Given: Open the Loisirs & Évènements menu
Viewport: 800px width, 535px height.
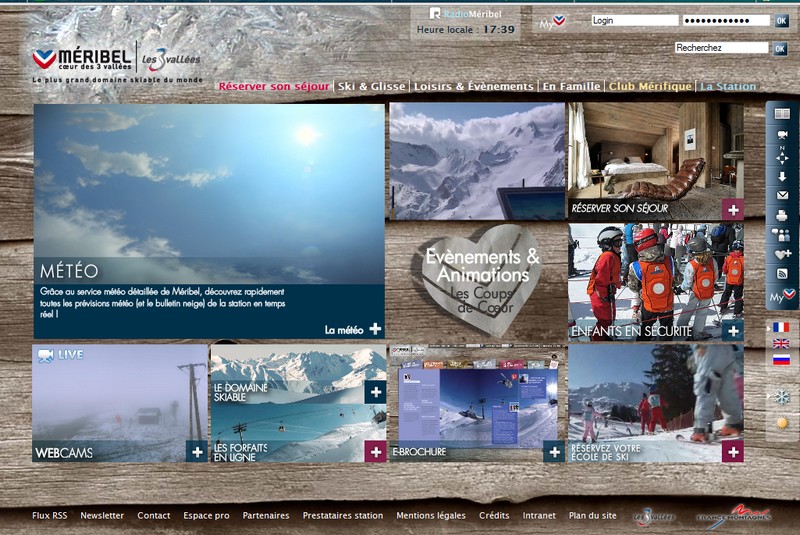Looking at the screenshot, I should pos(473,86).
